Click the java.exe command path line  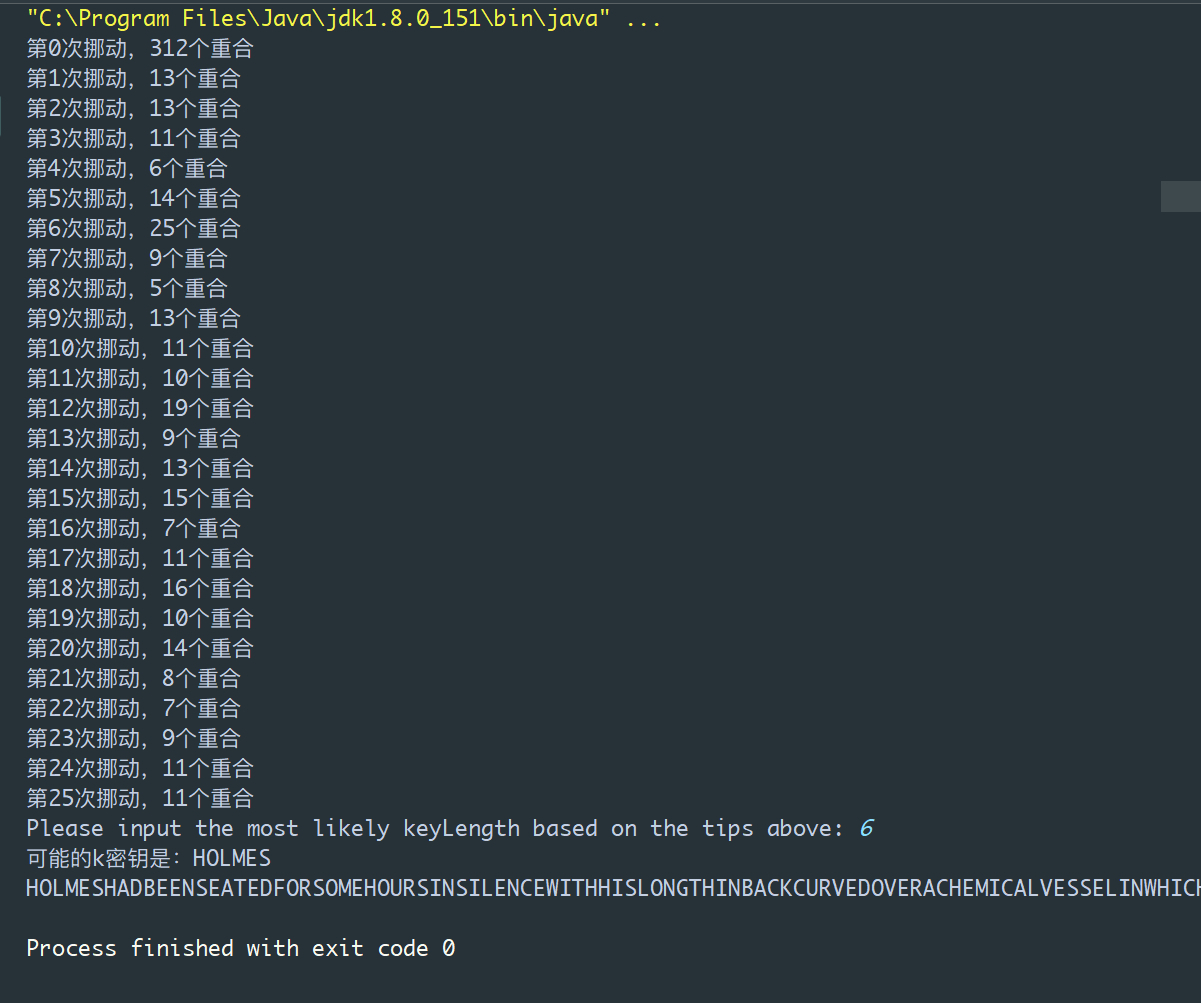click(x=343, y=18)
